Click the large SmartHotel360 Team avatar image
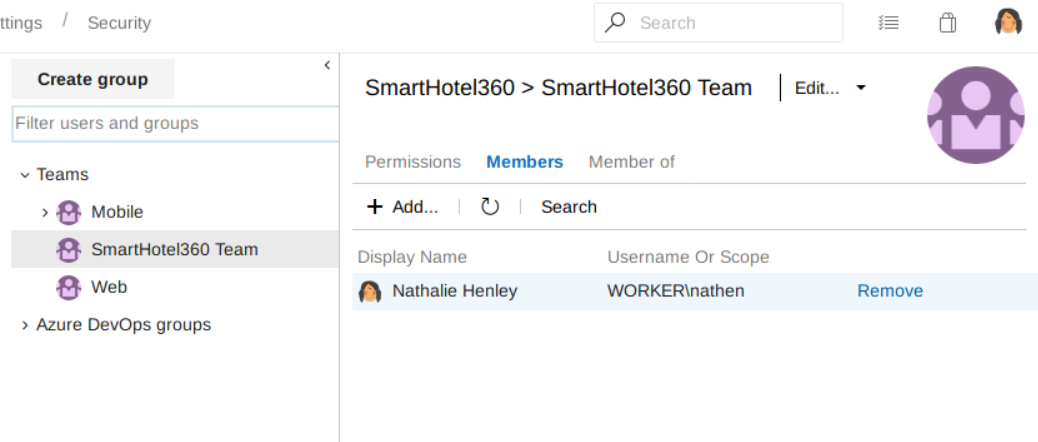 coord(975,115)
